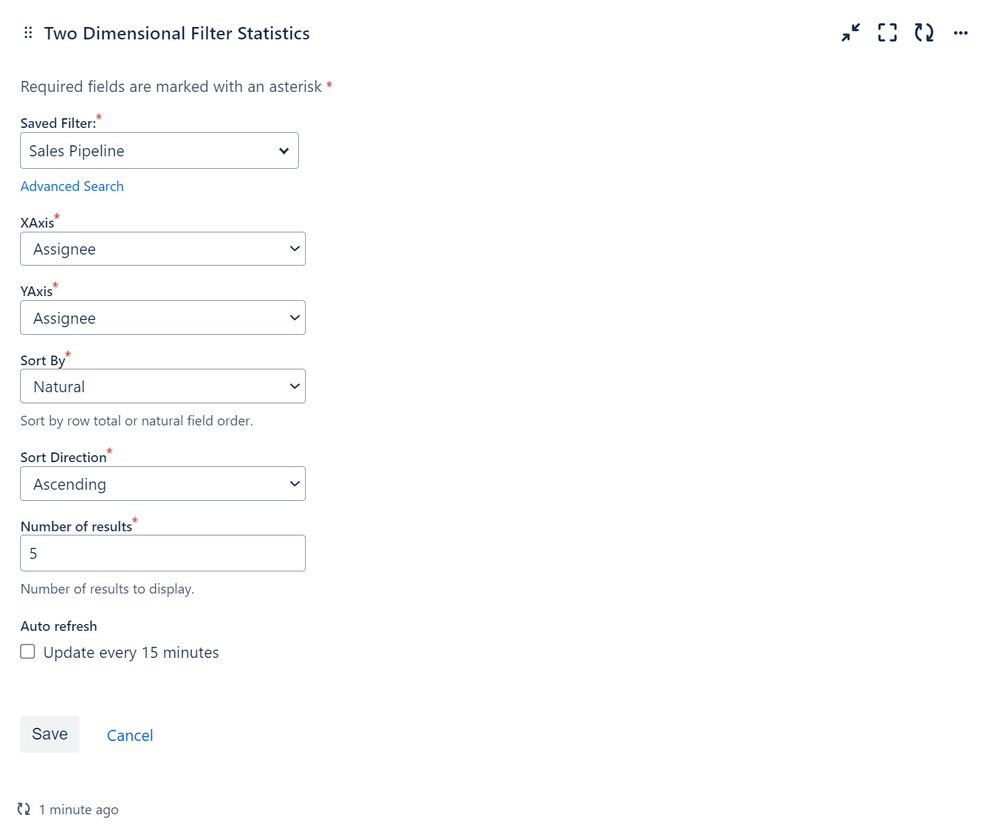Open the Sort By Natural dropdown

163,386
